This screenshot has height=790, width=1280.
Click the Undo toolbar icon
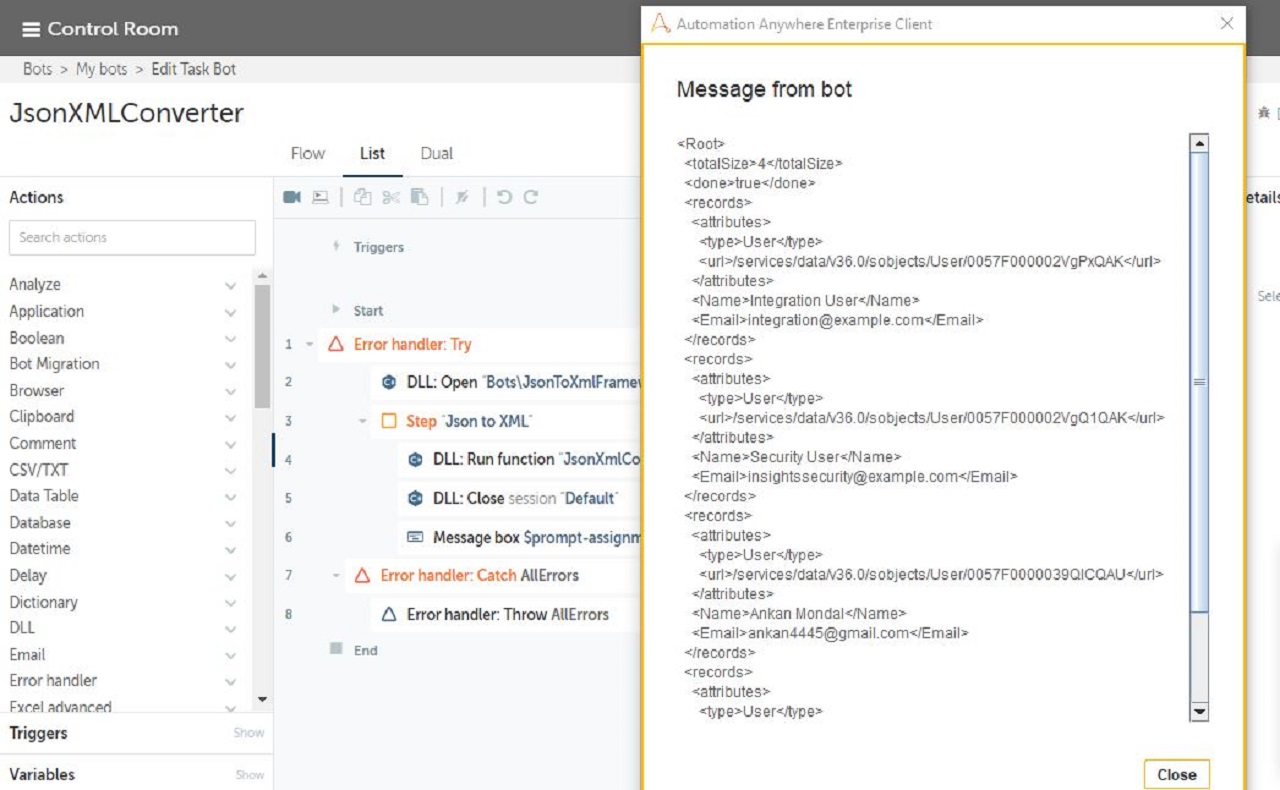[504, 197]
